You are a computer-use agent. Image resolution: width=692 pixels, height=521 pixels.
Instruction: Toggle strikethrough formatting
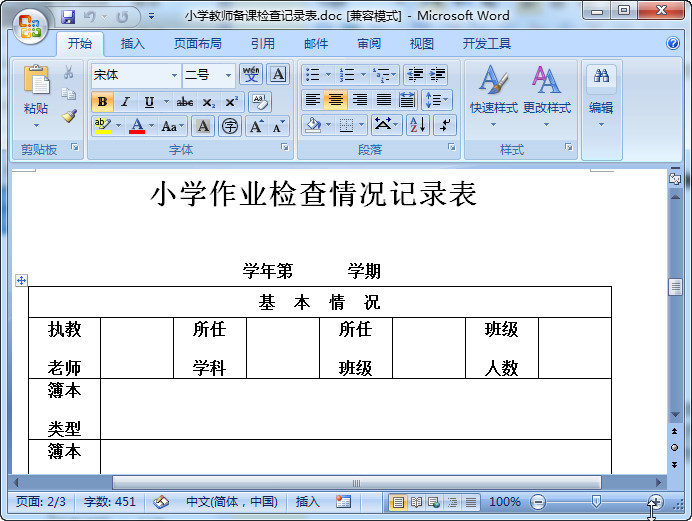pos(184,102)
